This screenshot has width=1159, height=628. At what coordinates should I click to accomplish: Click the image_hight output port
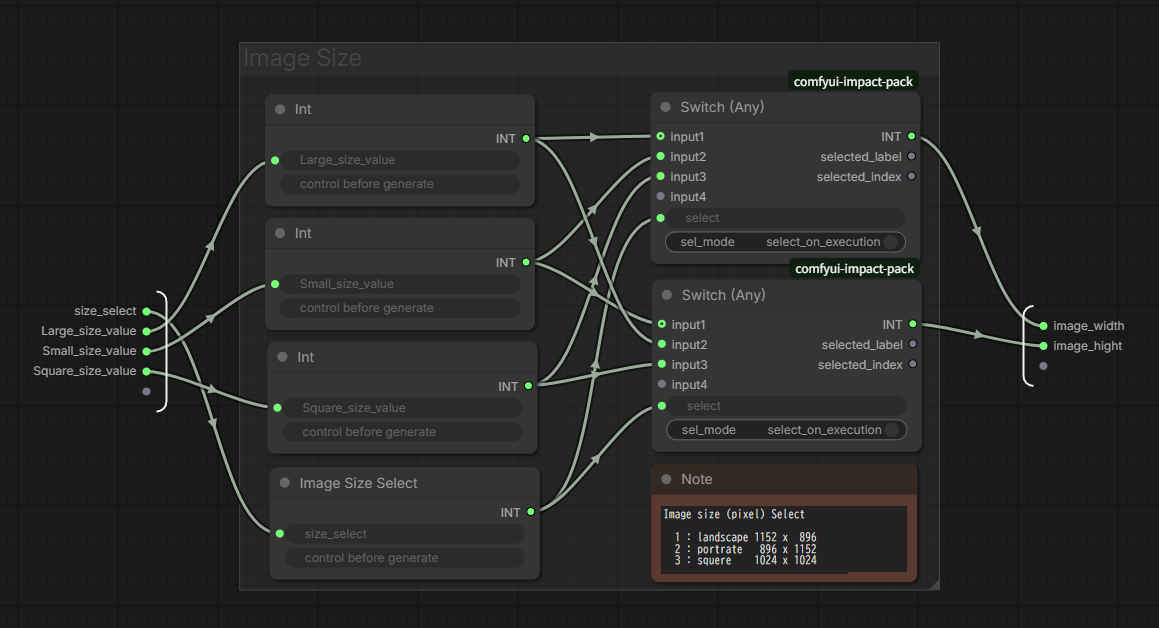(x=1043, y=346)
